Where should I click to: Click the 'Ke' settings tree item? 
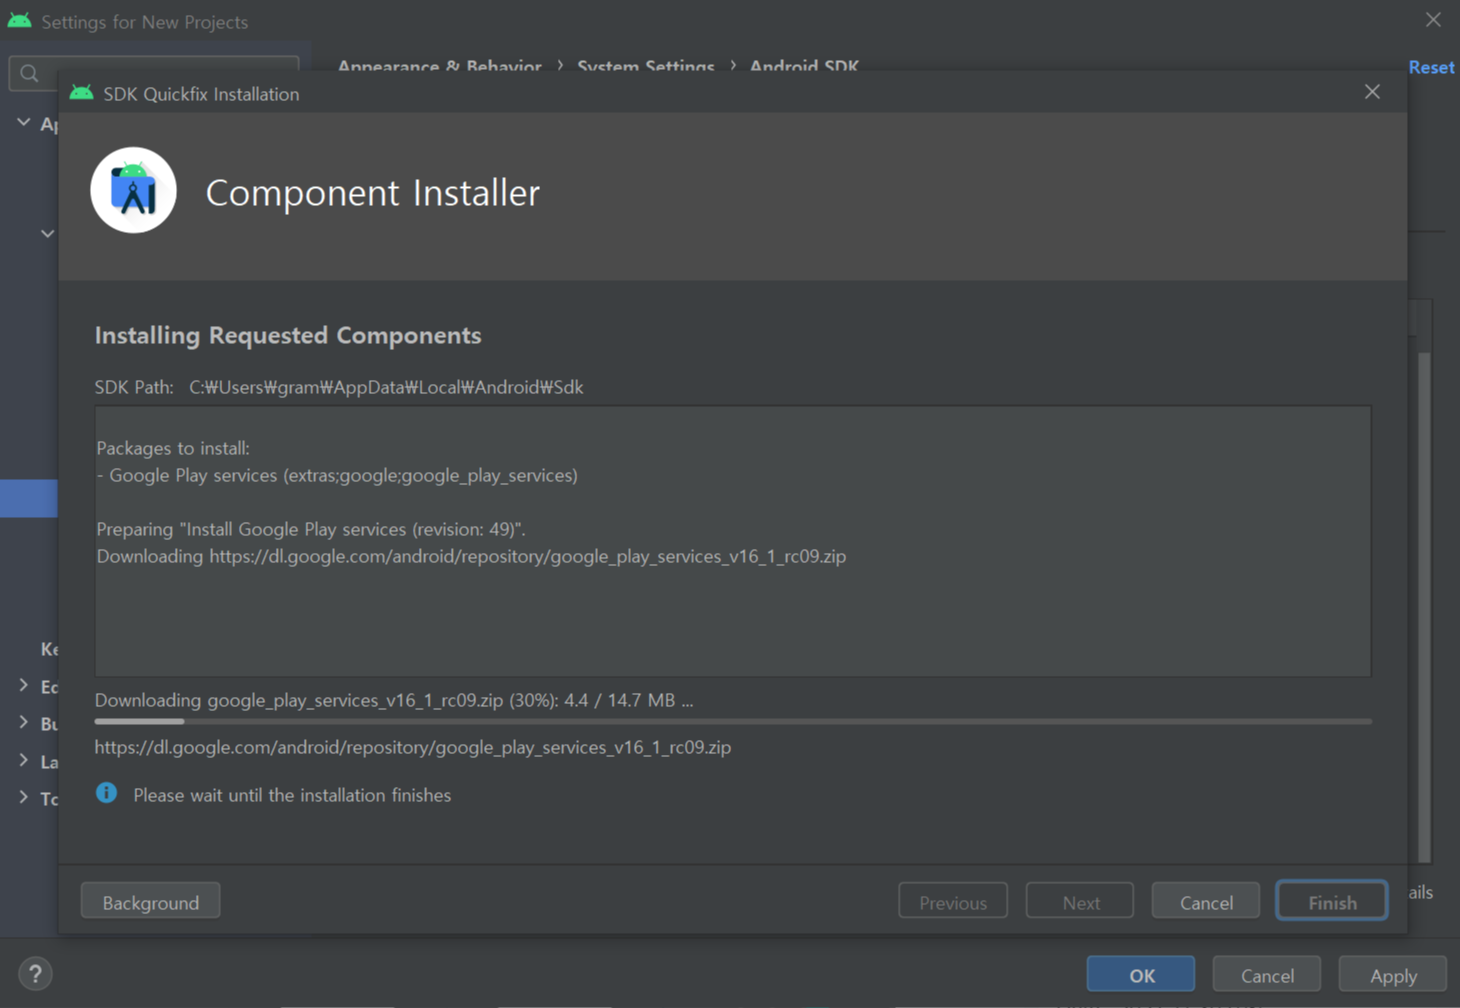point(49,649)
